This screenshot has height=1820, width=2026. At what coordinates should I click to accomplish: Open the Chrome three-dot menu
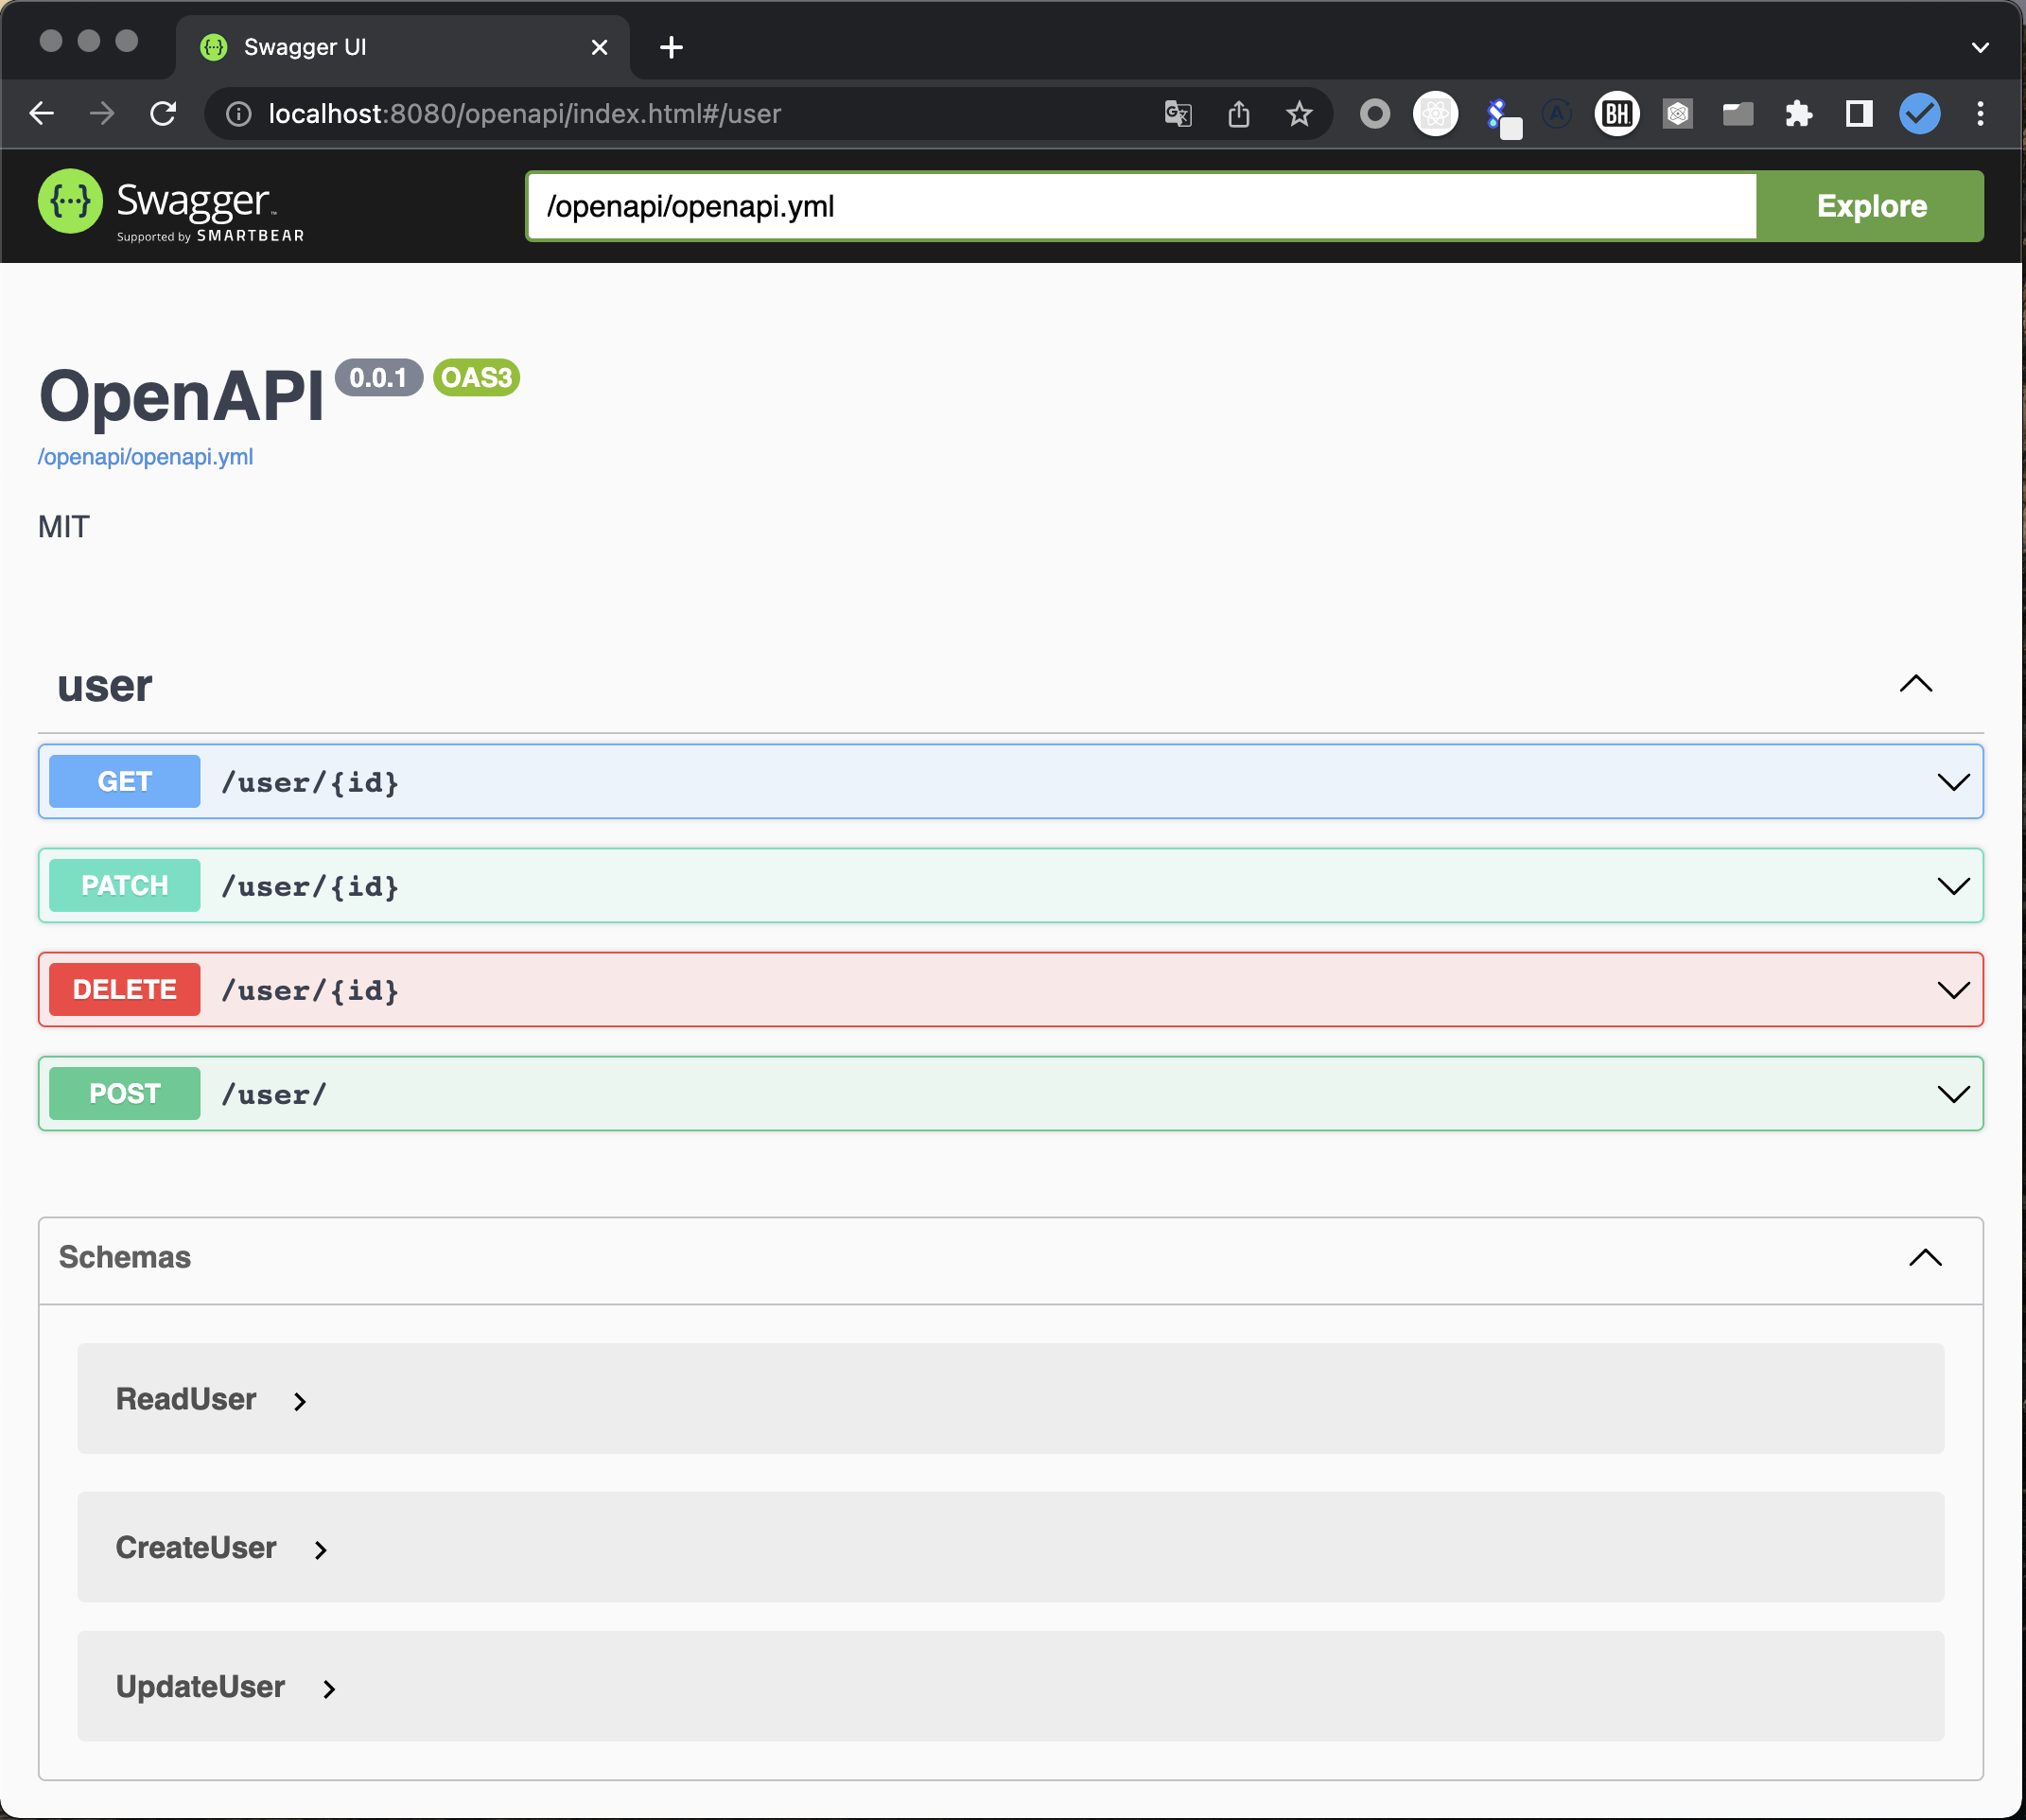pos(1979,114)
